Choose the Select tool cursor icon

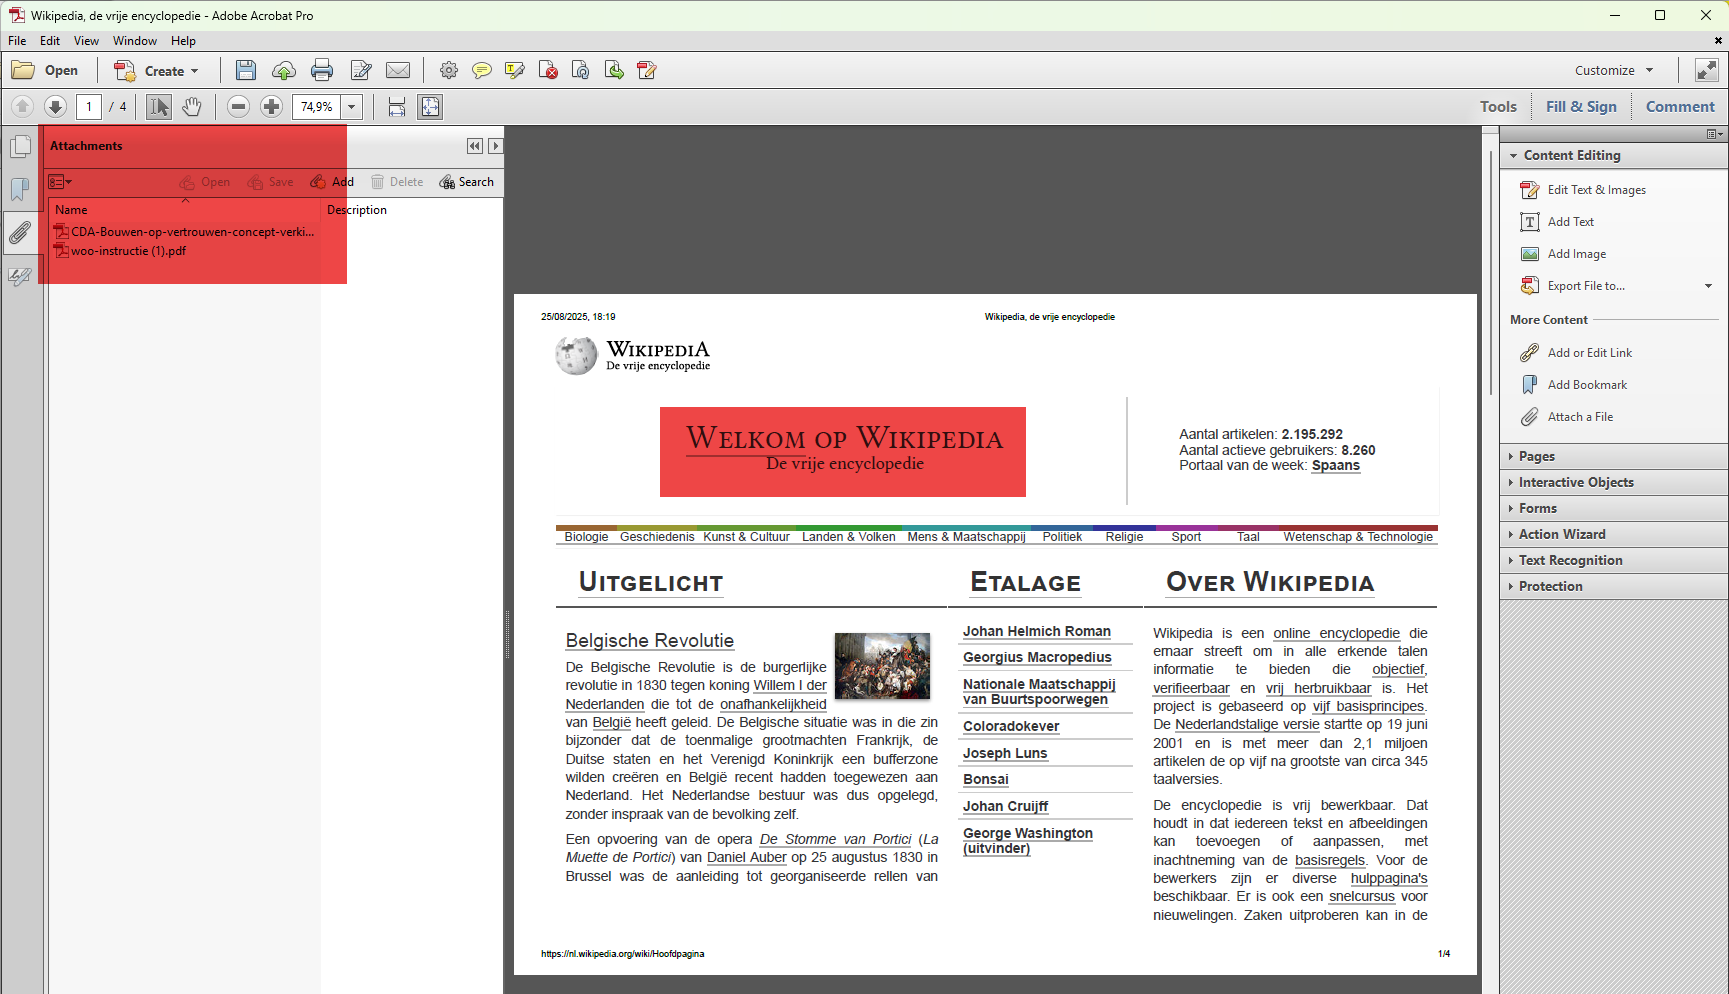pyautogui.click(x=159, y=107)
